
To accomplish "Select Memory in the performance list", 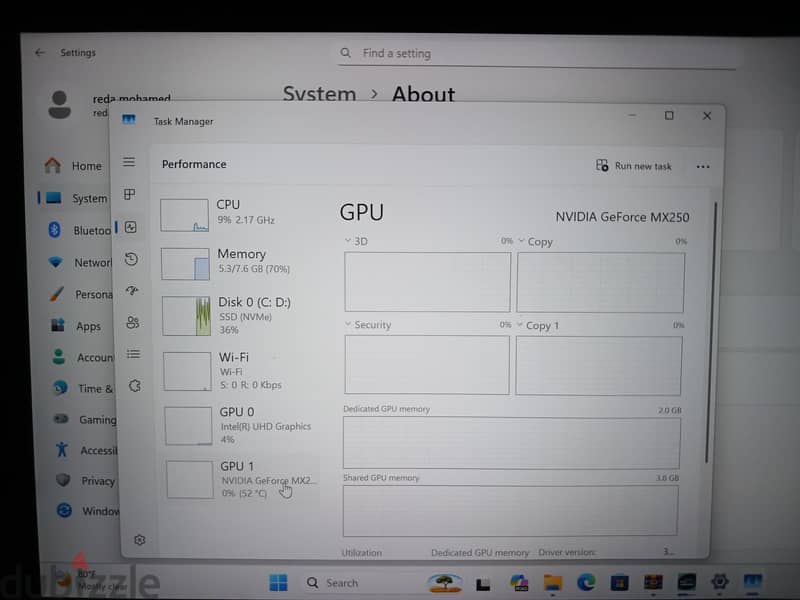I will point(238,263).
